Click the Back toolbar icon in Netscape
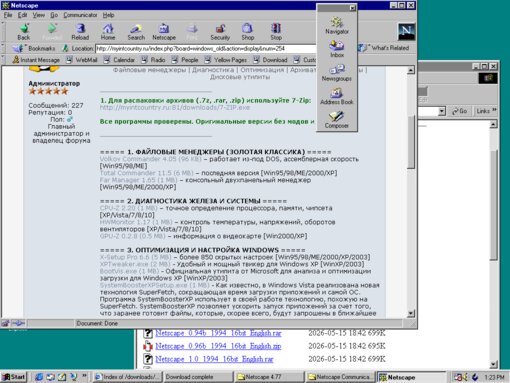The height and width of the screenshot is (383, 510). 24,32
